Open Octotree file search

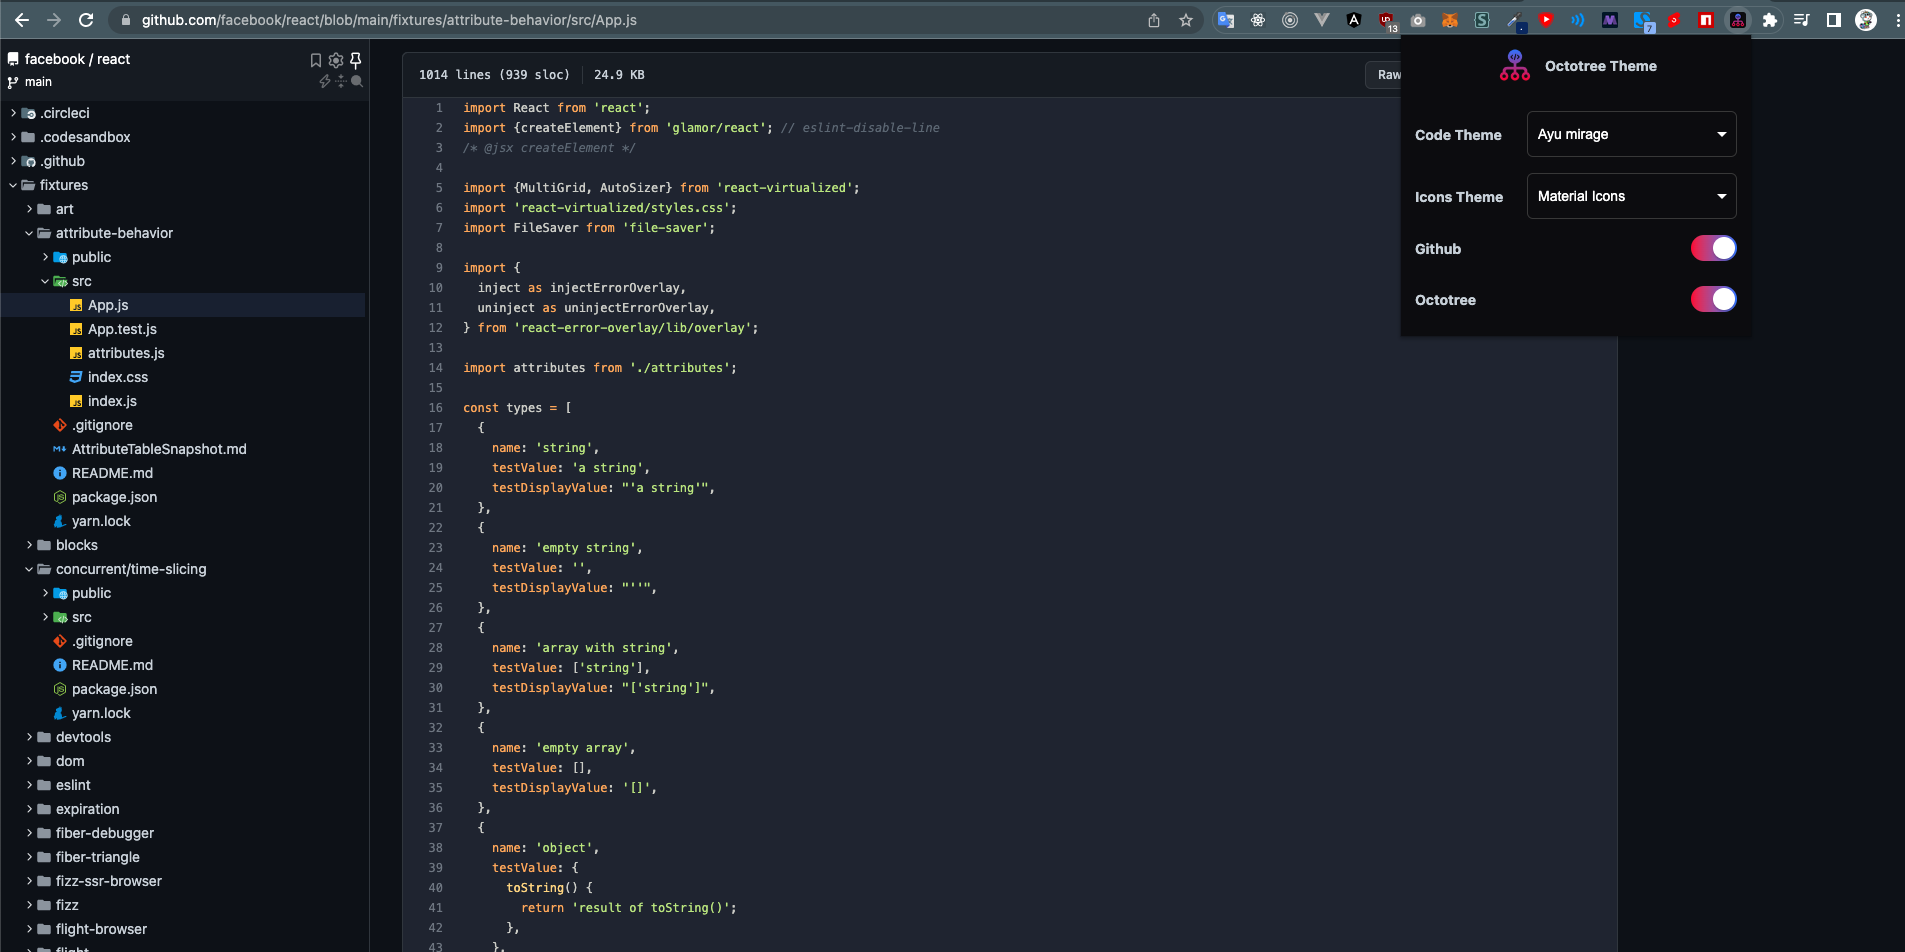pyautogui.click(x=357, y=81)
